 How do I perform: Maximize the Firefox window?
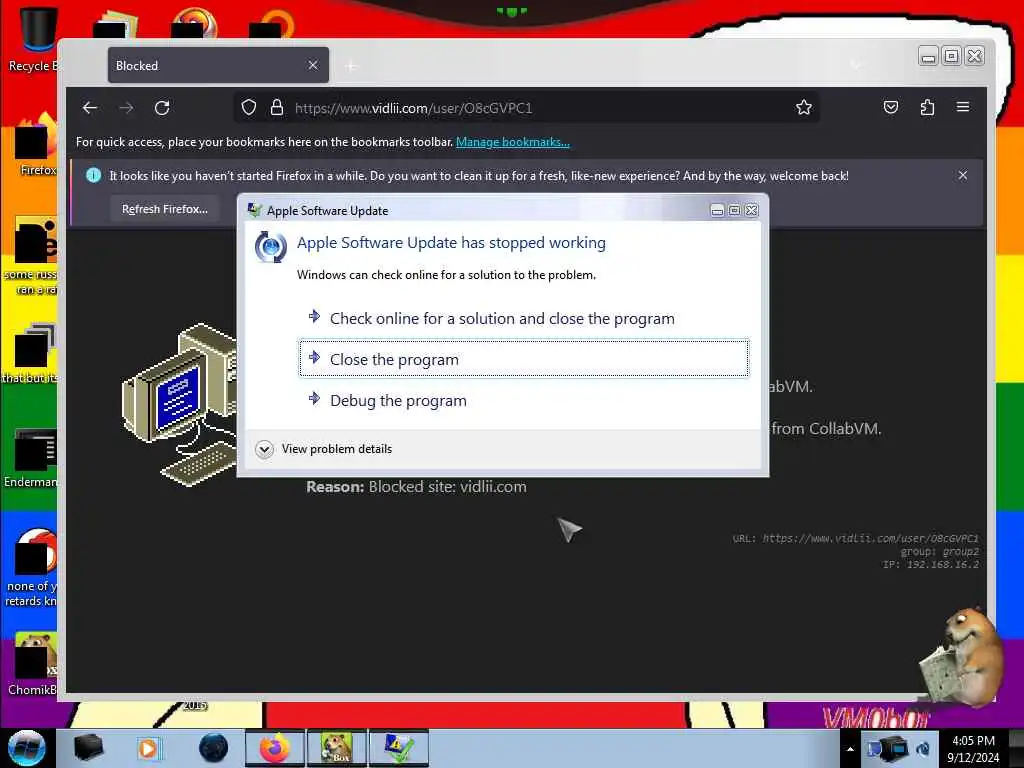[x=952, y=57]
